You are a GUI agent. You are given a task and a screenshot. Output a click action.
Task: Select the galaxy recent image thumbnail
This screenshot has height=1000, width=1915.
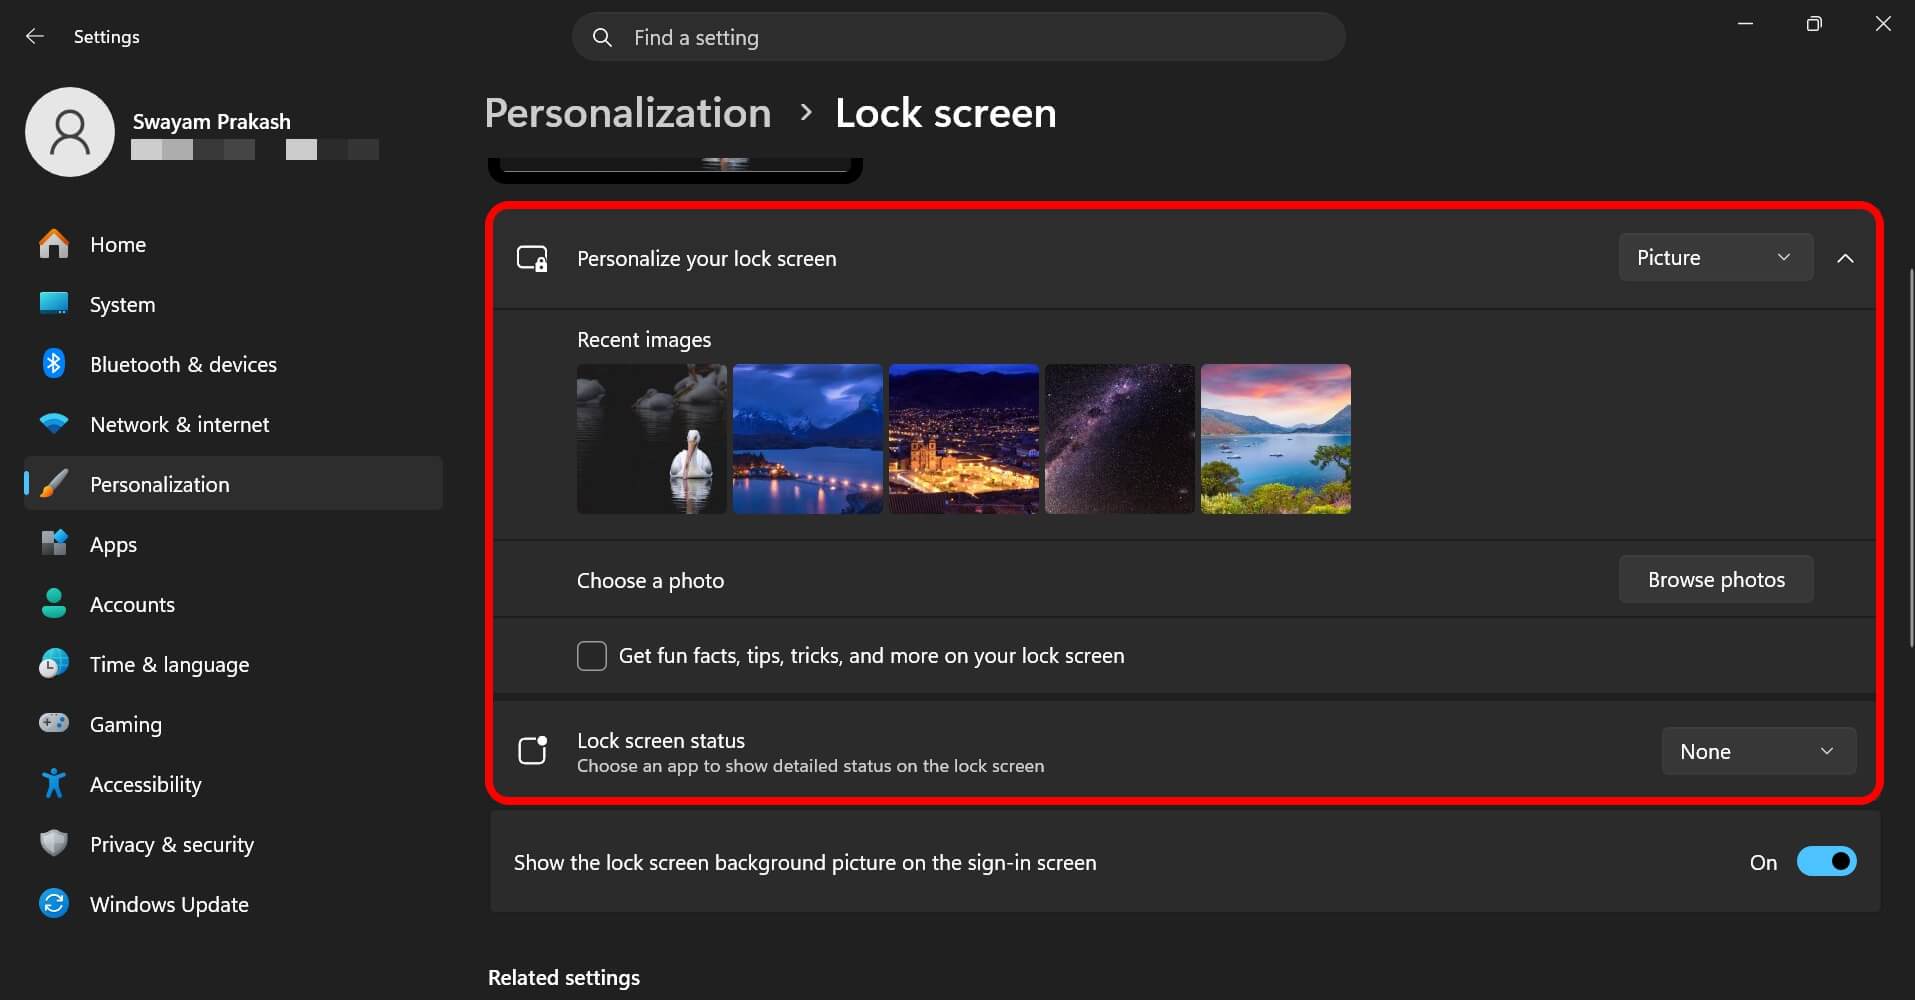pyautogui.click(x=1118, y=438)
